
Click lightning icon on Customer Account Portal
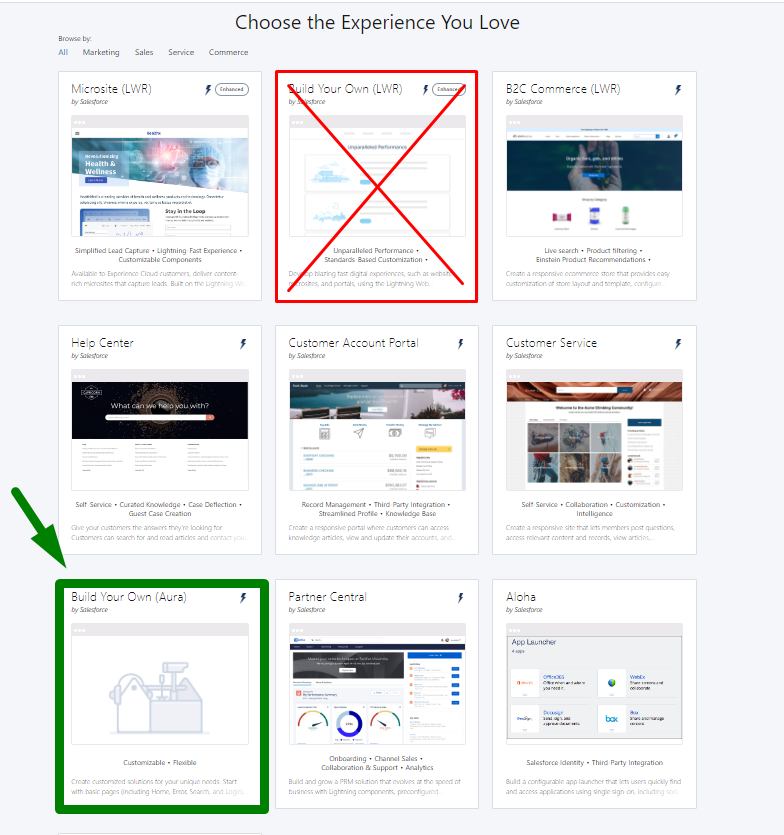coord(460,344)
